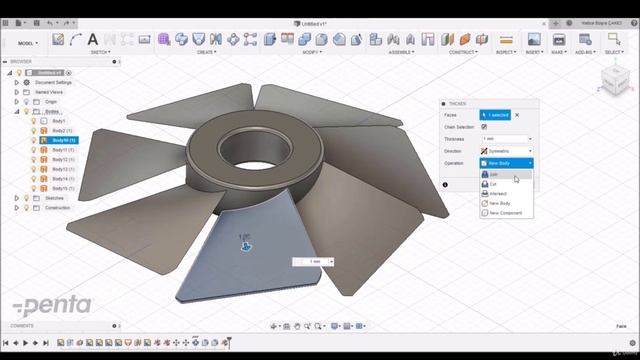The image size is (640, 360).
Task: Click the Save icon in quick access bar
Action: [36, 23]
